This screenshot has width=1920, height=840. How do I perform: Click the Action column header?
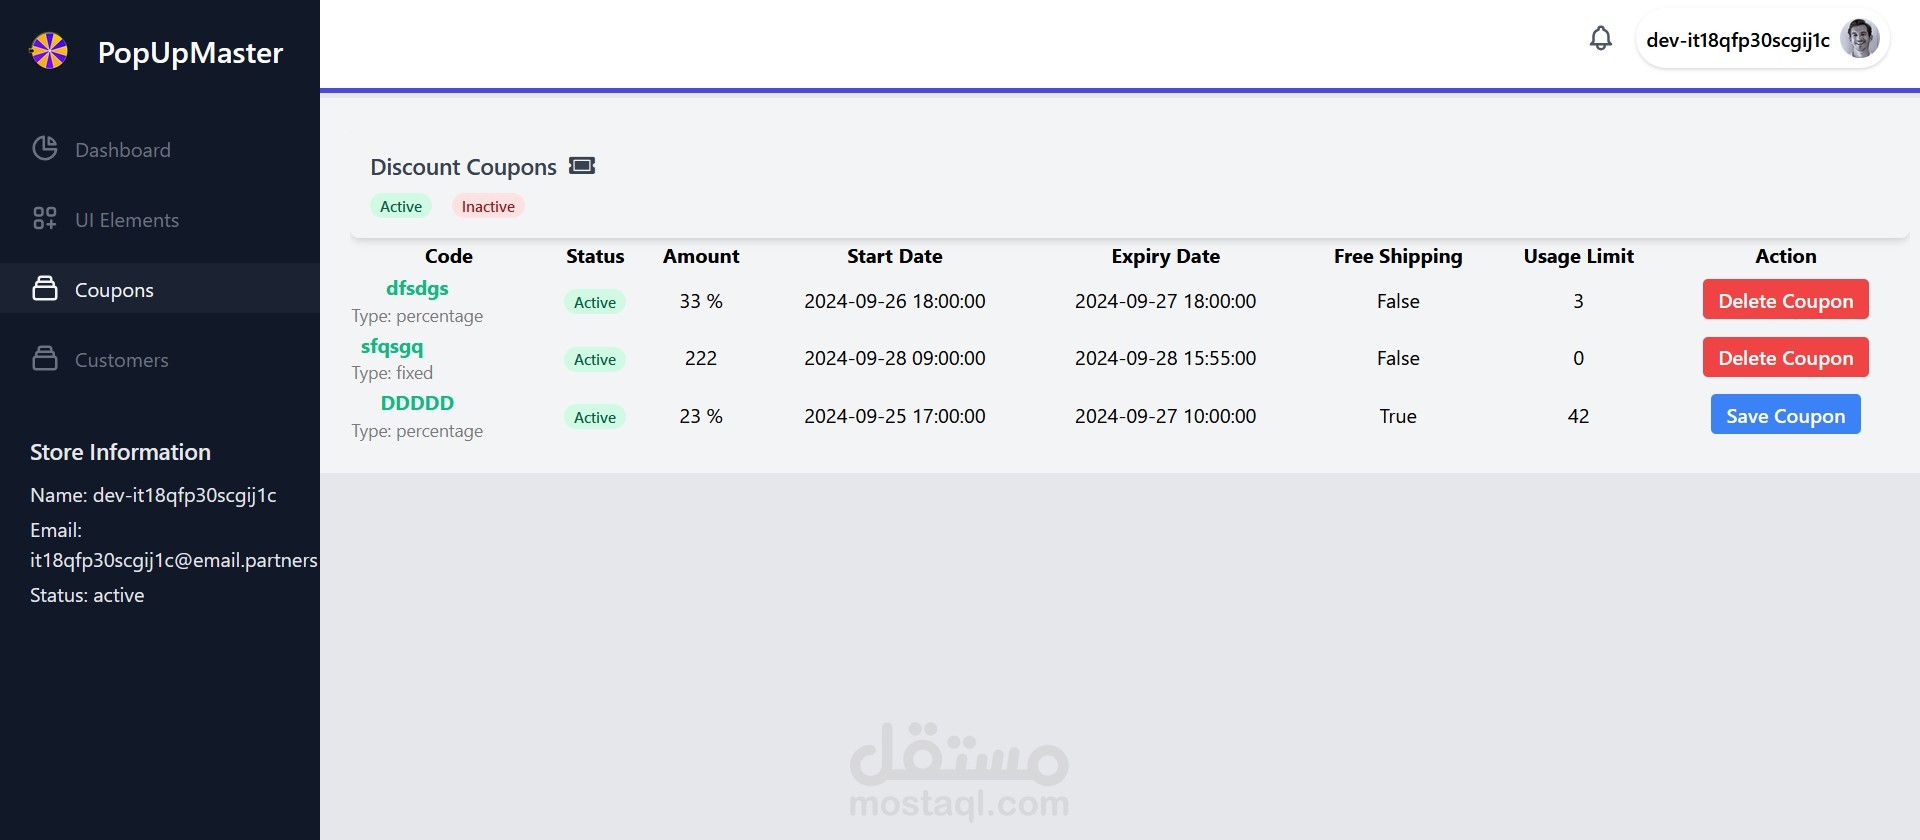pos(1785,256)
